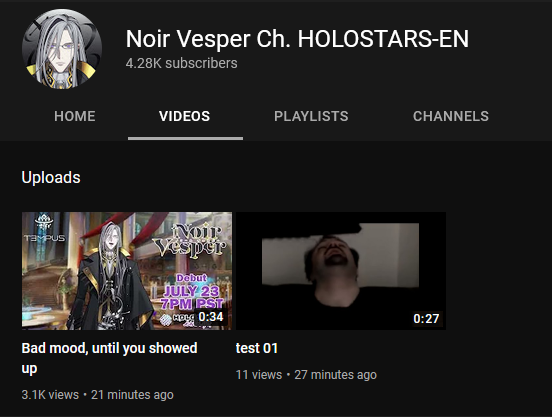The image size is (552, 417).
Task: Select the VIDEOS tab
Action: pyautogui.click(x=184, y=116)
